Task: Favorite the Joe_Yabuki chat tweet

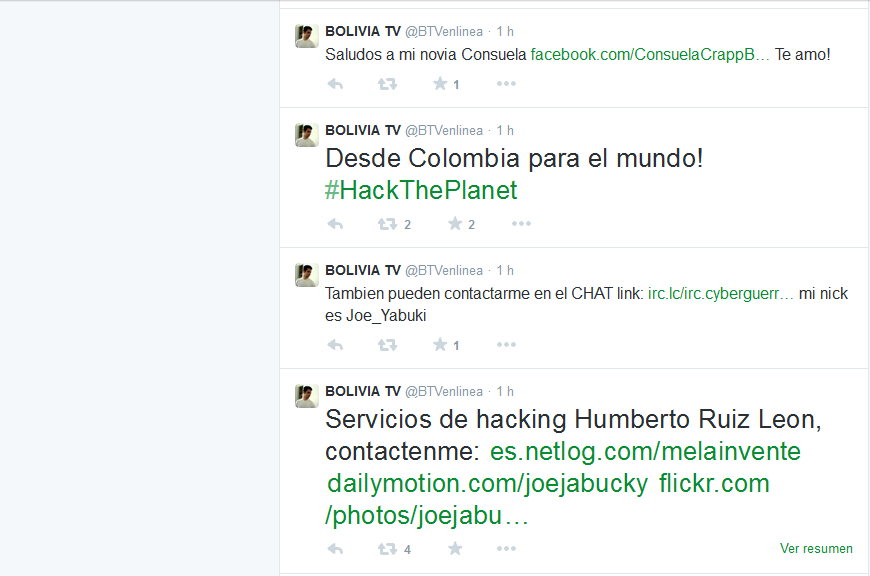Action: tap(440, 345)
